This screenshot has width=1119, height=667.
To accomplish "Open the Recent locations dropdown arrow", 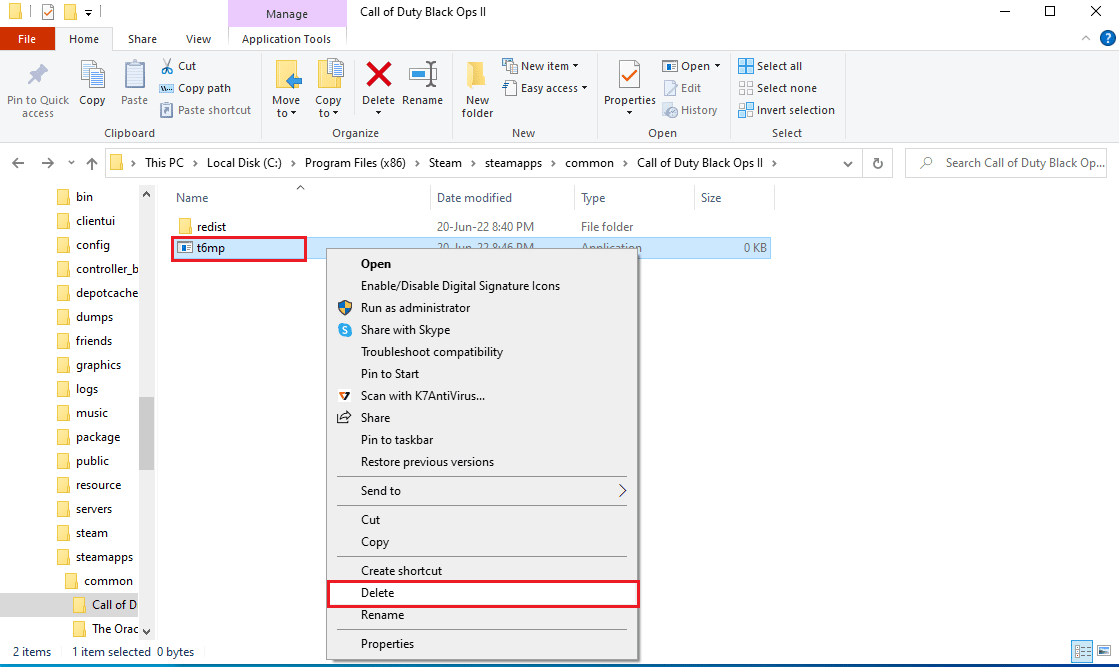I will coord(71,163).
